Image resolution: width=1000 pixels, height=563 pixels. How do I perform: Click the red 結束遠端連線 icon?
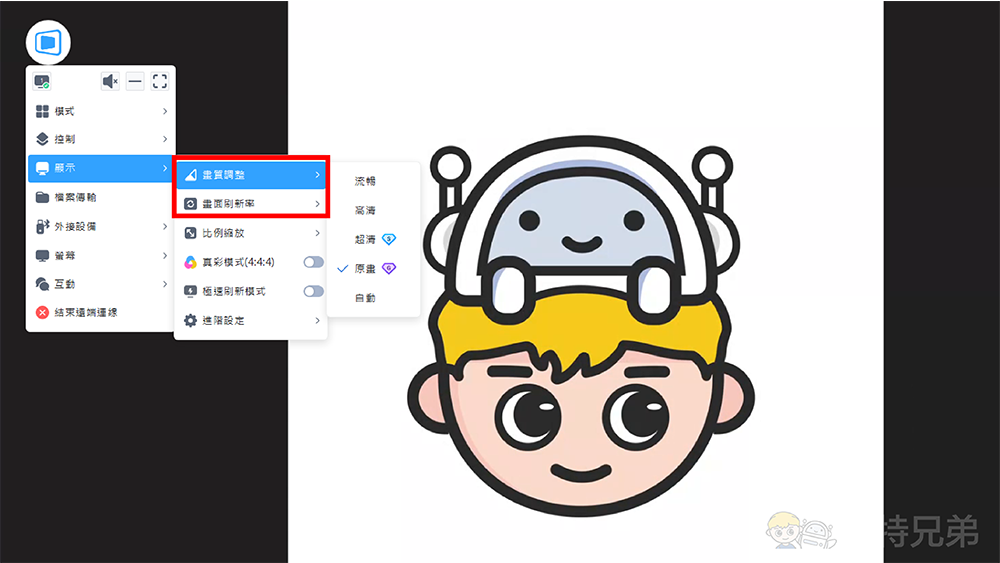pyautogui.click(x=43, y=313)
